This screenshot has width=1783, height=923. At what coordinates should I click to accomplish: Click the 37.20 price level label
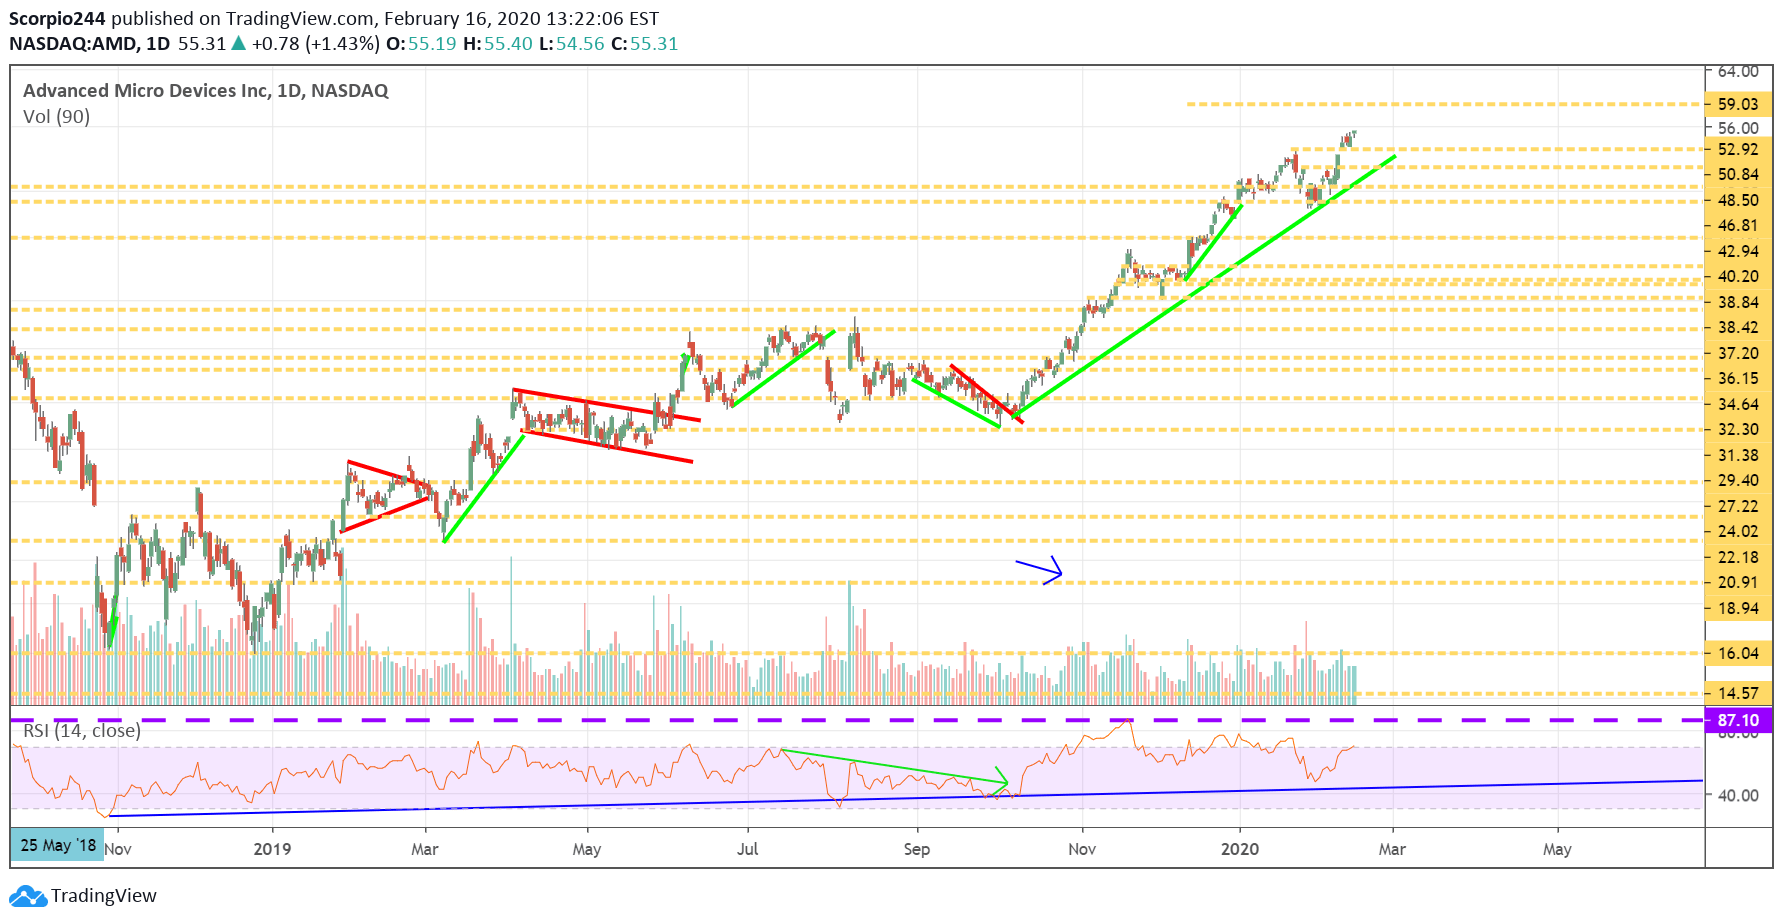[x=1738, y=353]
